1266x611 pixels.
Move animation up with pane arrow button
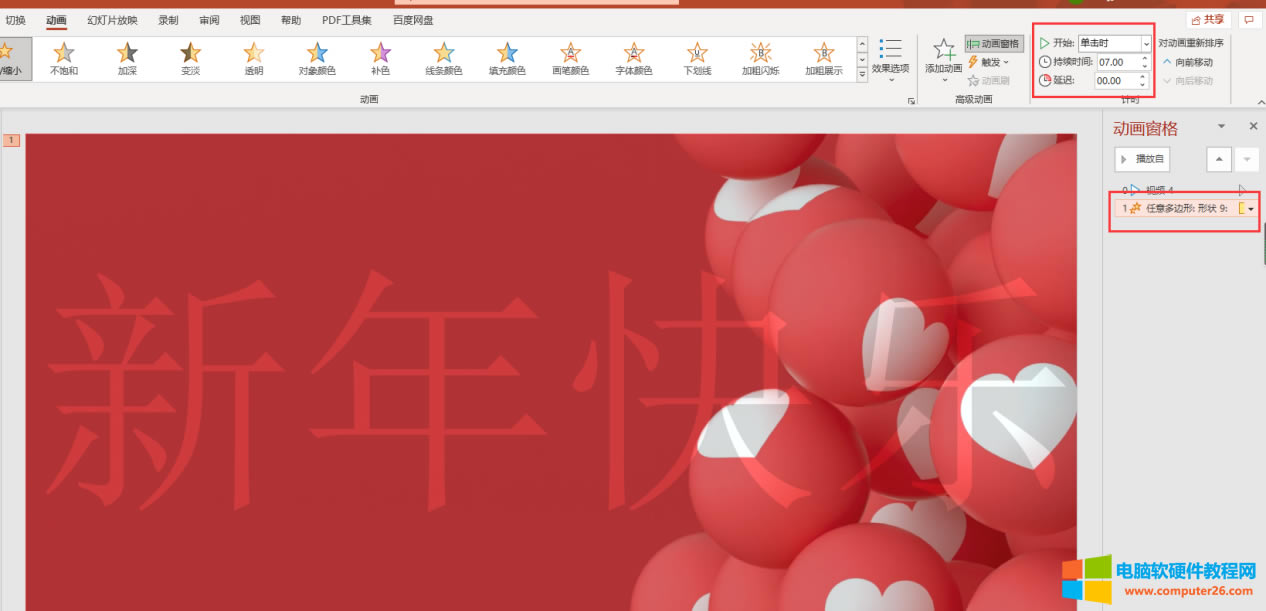[x=1219, y=159]
